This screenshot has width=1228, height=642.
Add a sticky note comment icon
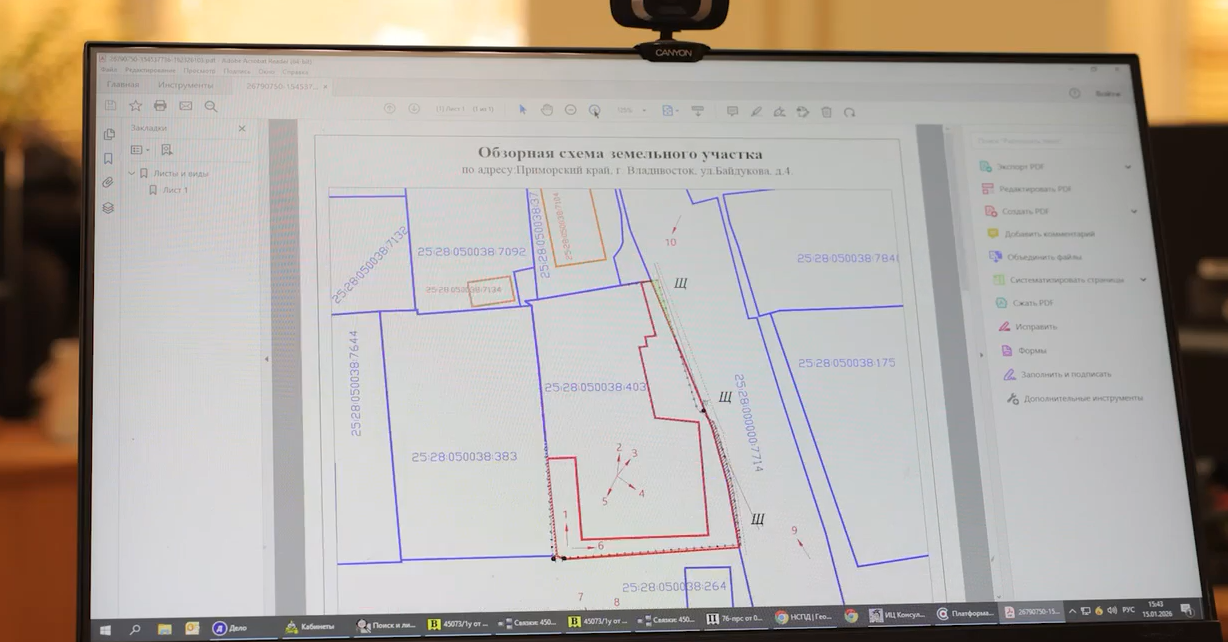tap(732, 111)
